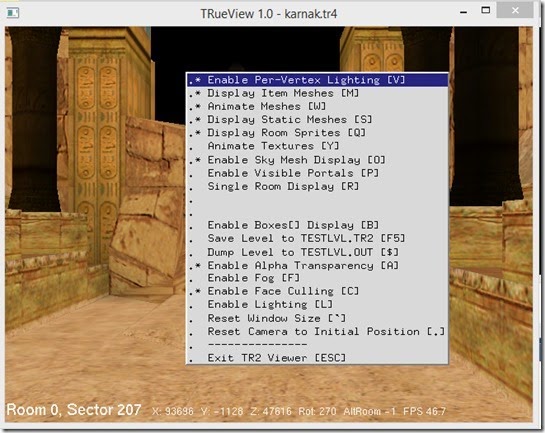Screen dimensions: 545x433
Task: Toggle Display Item Meshes [M]
Action: pos(317,93)
